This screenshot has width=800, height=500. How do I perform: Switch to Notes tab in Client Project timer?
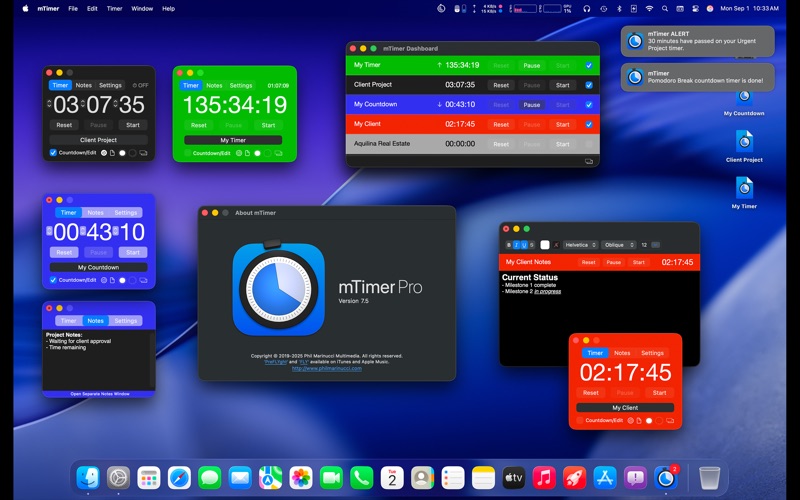pos(84,85)
